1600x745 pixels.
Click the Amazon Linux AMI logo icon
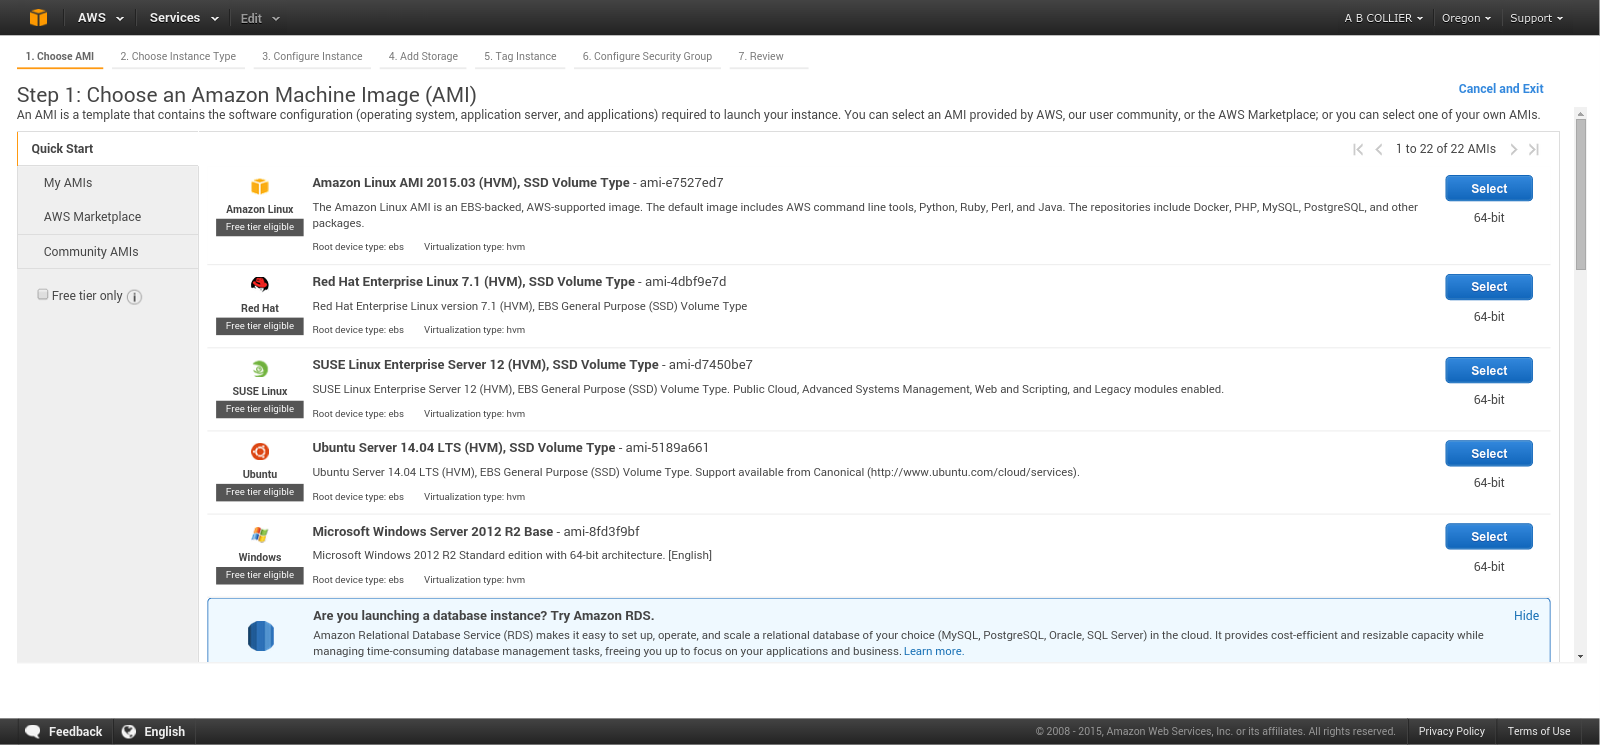pyautogui.click(x=260, y=187)
